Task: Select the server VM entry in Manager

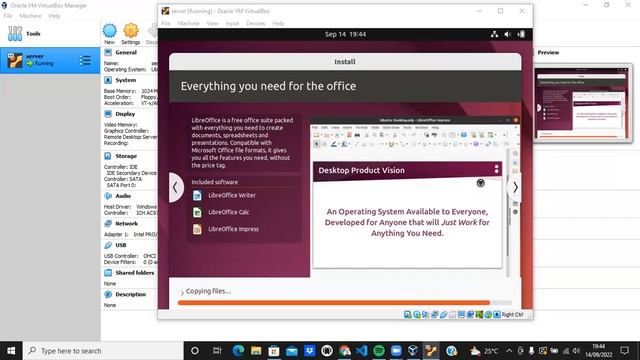Action: click(x=50, y=60)
